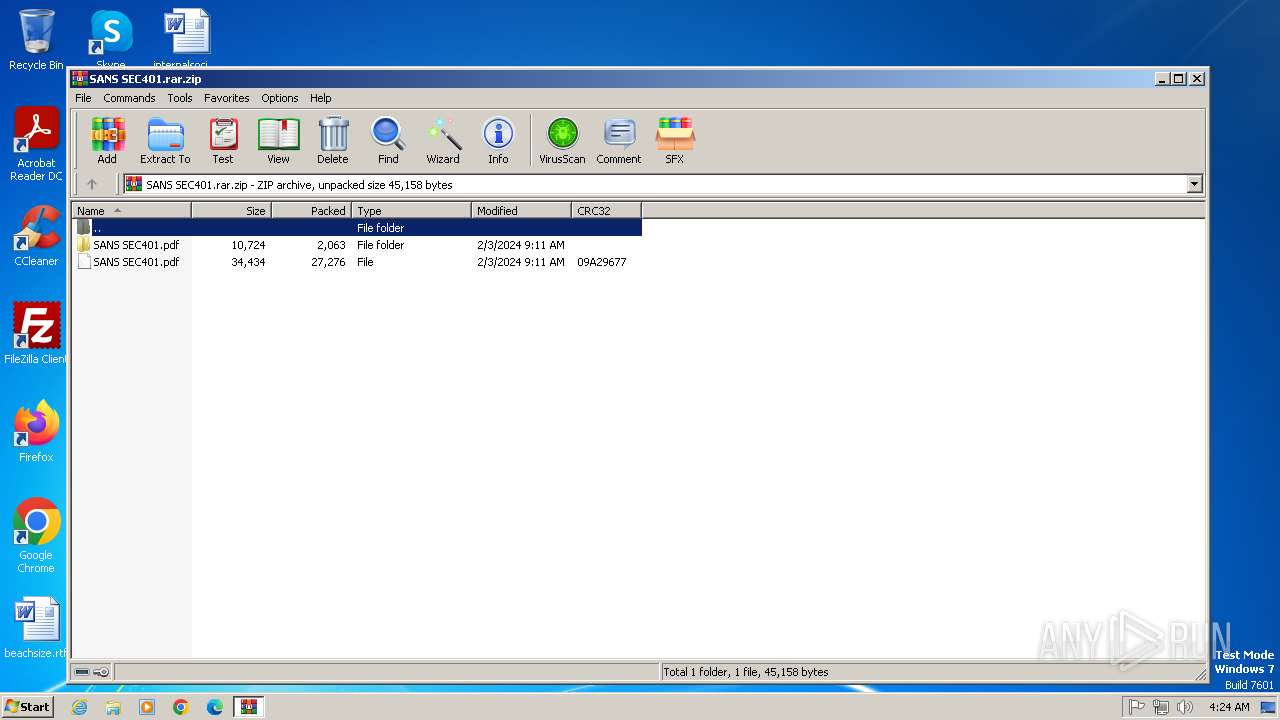This screenshot has height=720, width=1280.
Task: Expand the archive path dropdown
Action: [1194, 184]
